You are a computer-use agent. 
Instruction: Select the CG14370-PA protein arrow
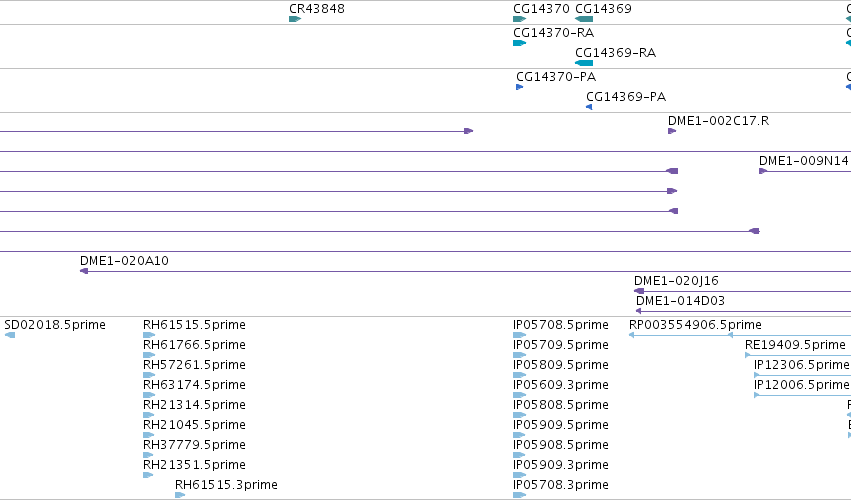519,87
